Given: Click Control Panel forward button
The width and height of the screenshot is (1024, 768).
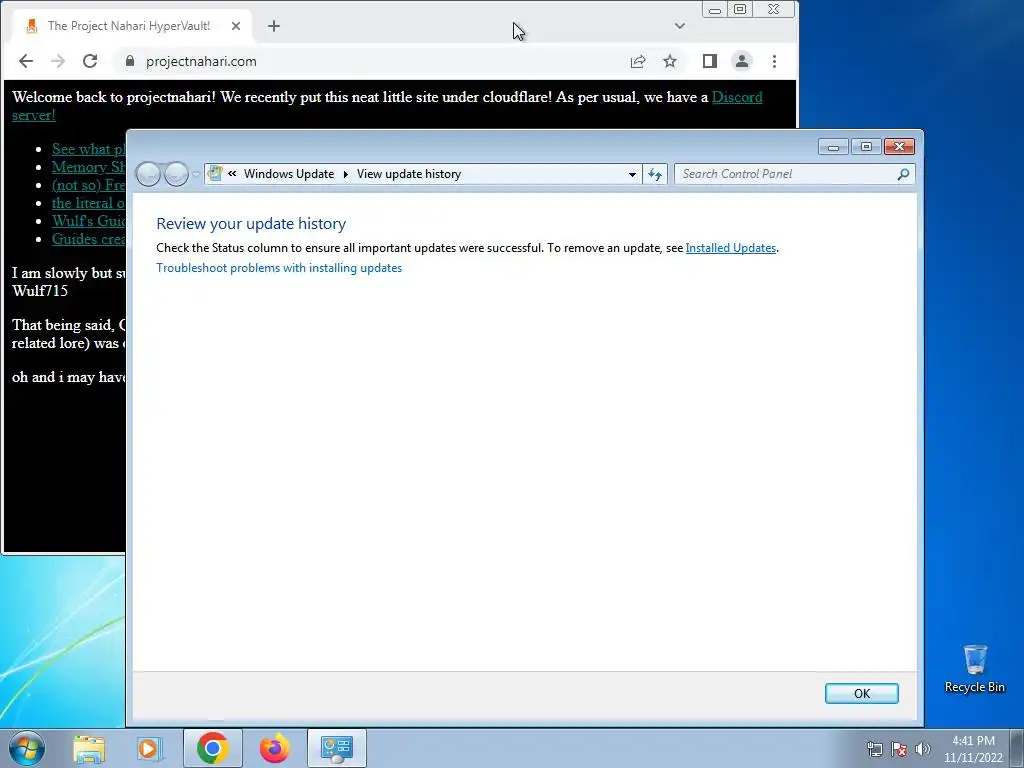Looking at the screenshot, I should 176,174.
